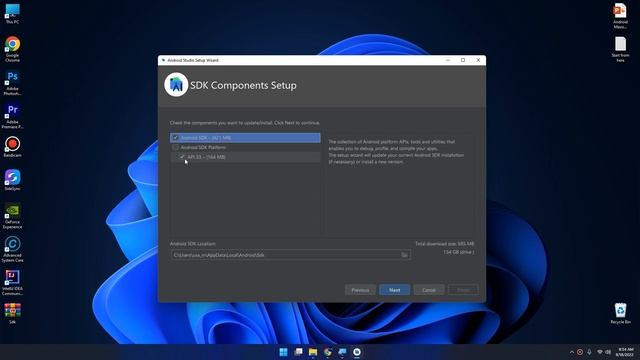640x360 pixels.
Task: Select the Adobe Photoshop desktop icon
Action: point(12,83)
